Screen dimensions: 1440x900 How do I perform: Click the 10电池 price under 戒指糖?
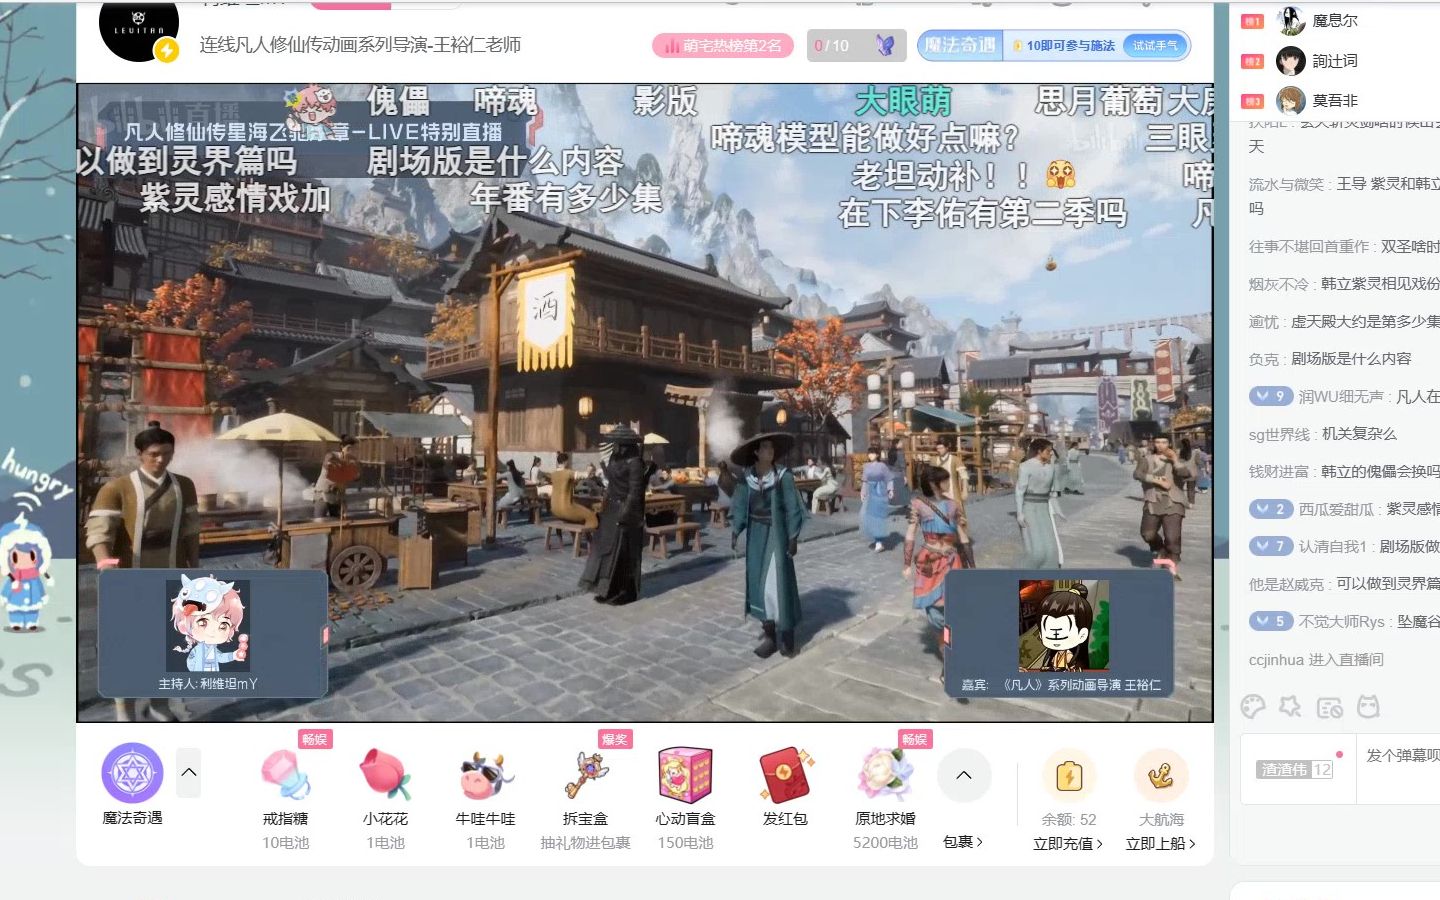(285, 843)
